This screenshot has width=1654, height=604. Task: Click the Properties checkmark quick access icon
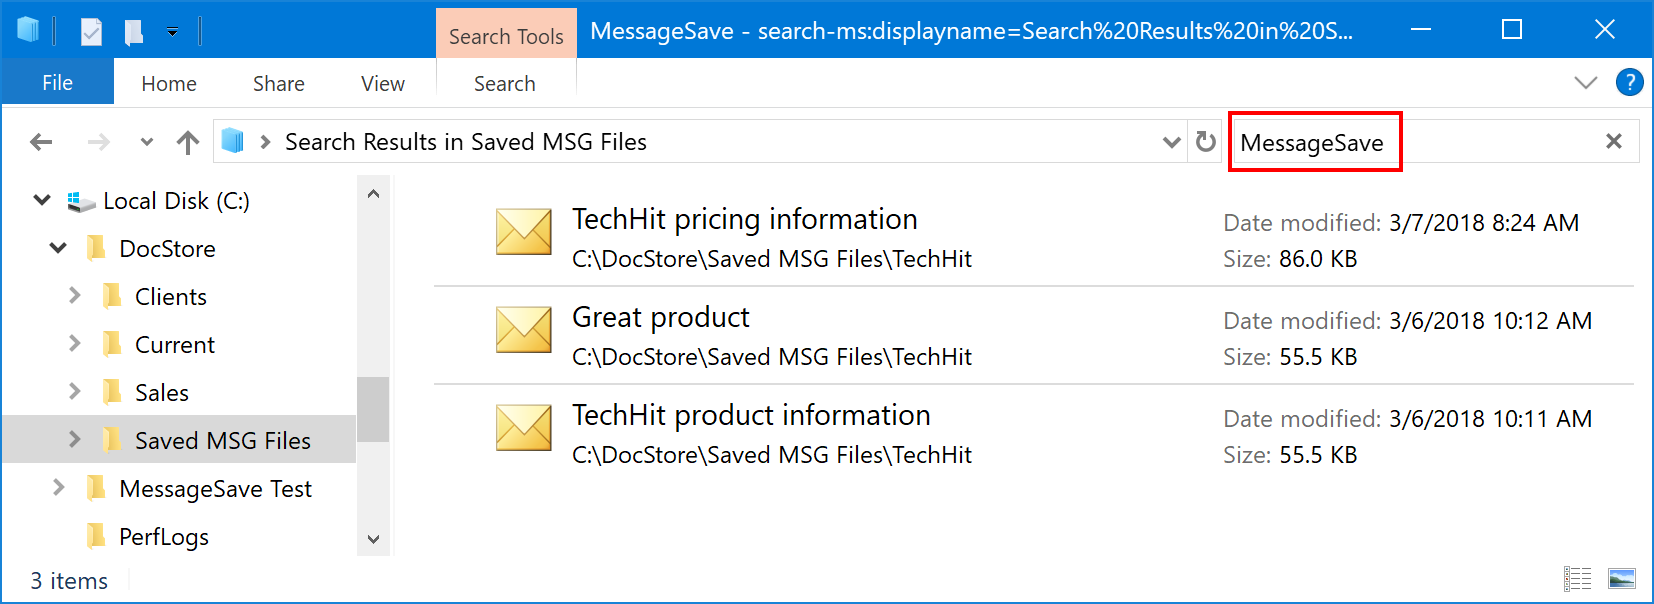[91, 32]
